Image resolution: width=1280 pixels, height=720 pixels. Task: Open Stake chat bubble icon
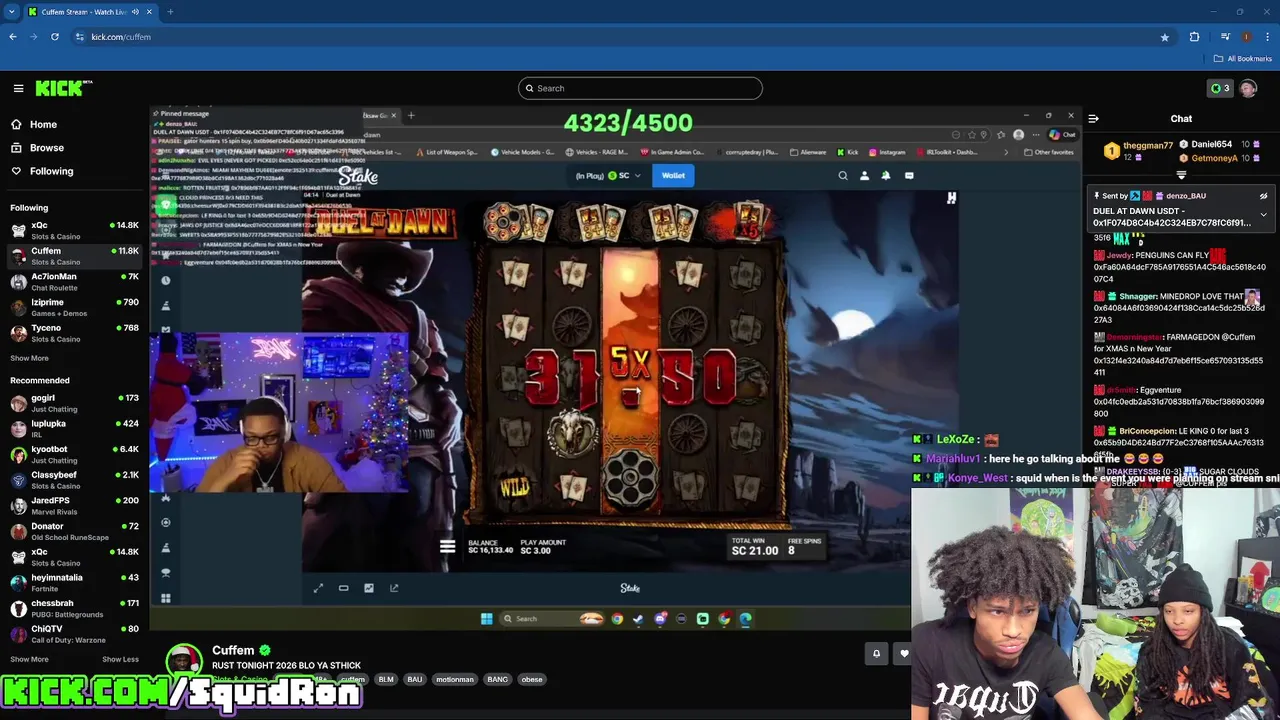click(909, 176)
